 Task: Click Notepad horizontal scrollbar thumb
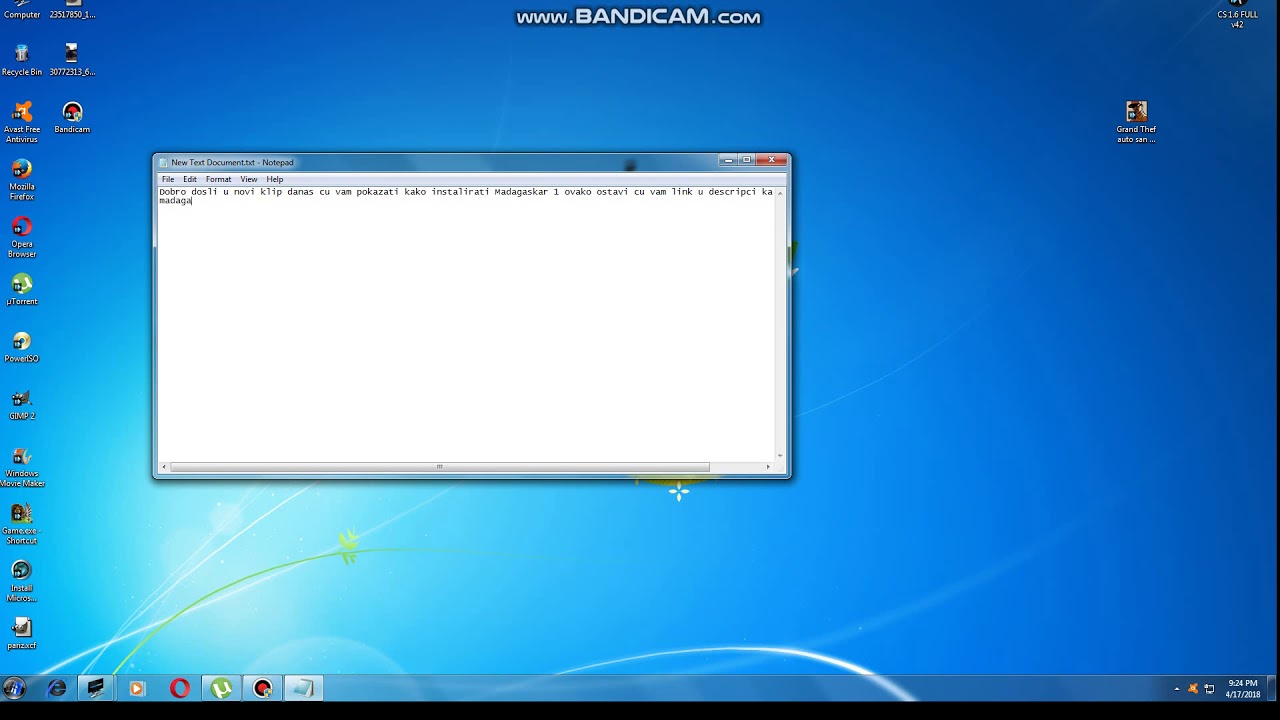tap(439, 467)
